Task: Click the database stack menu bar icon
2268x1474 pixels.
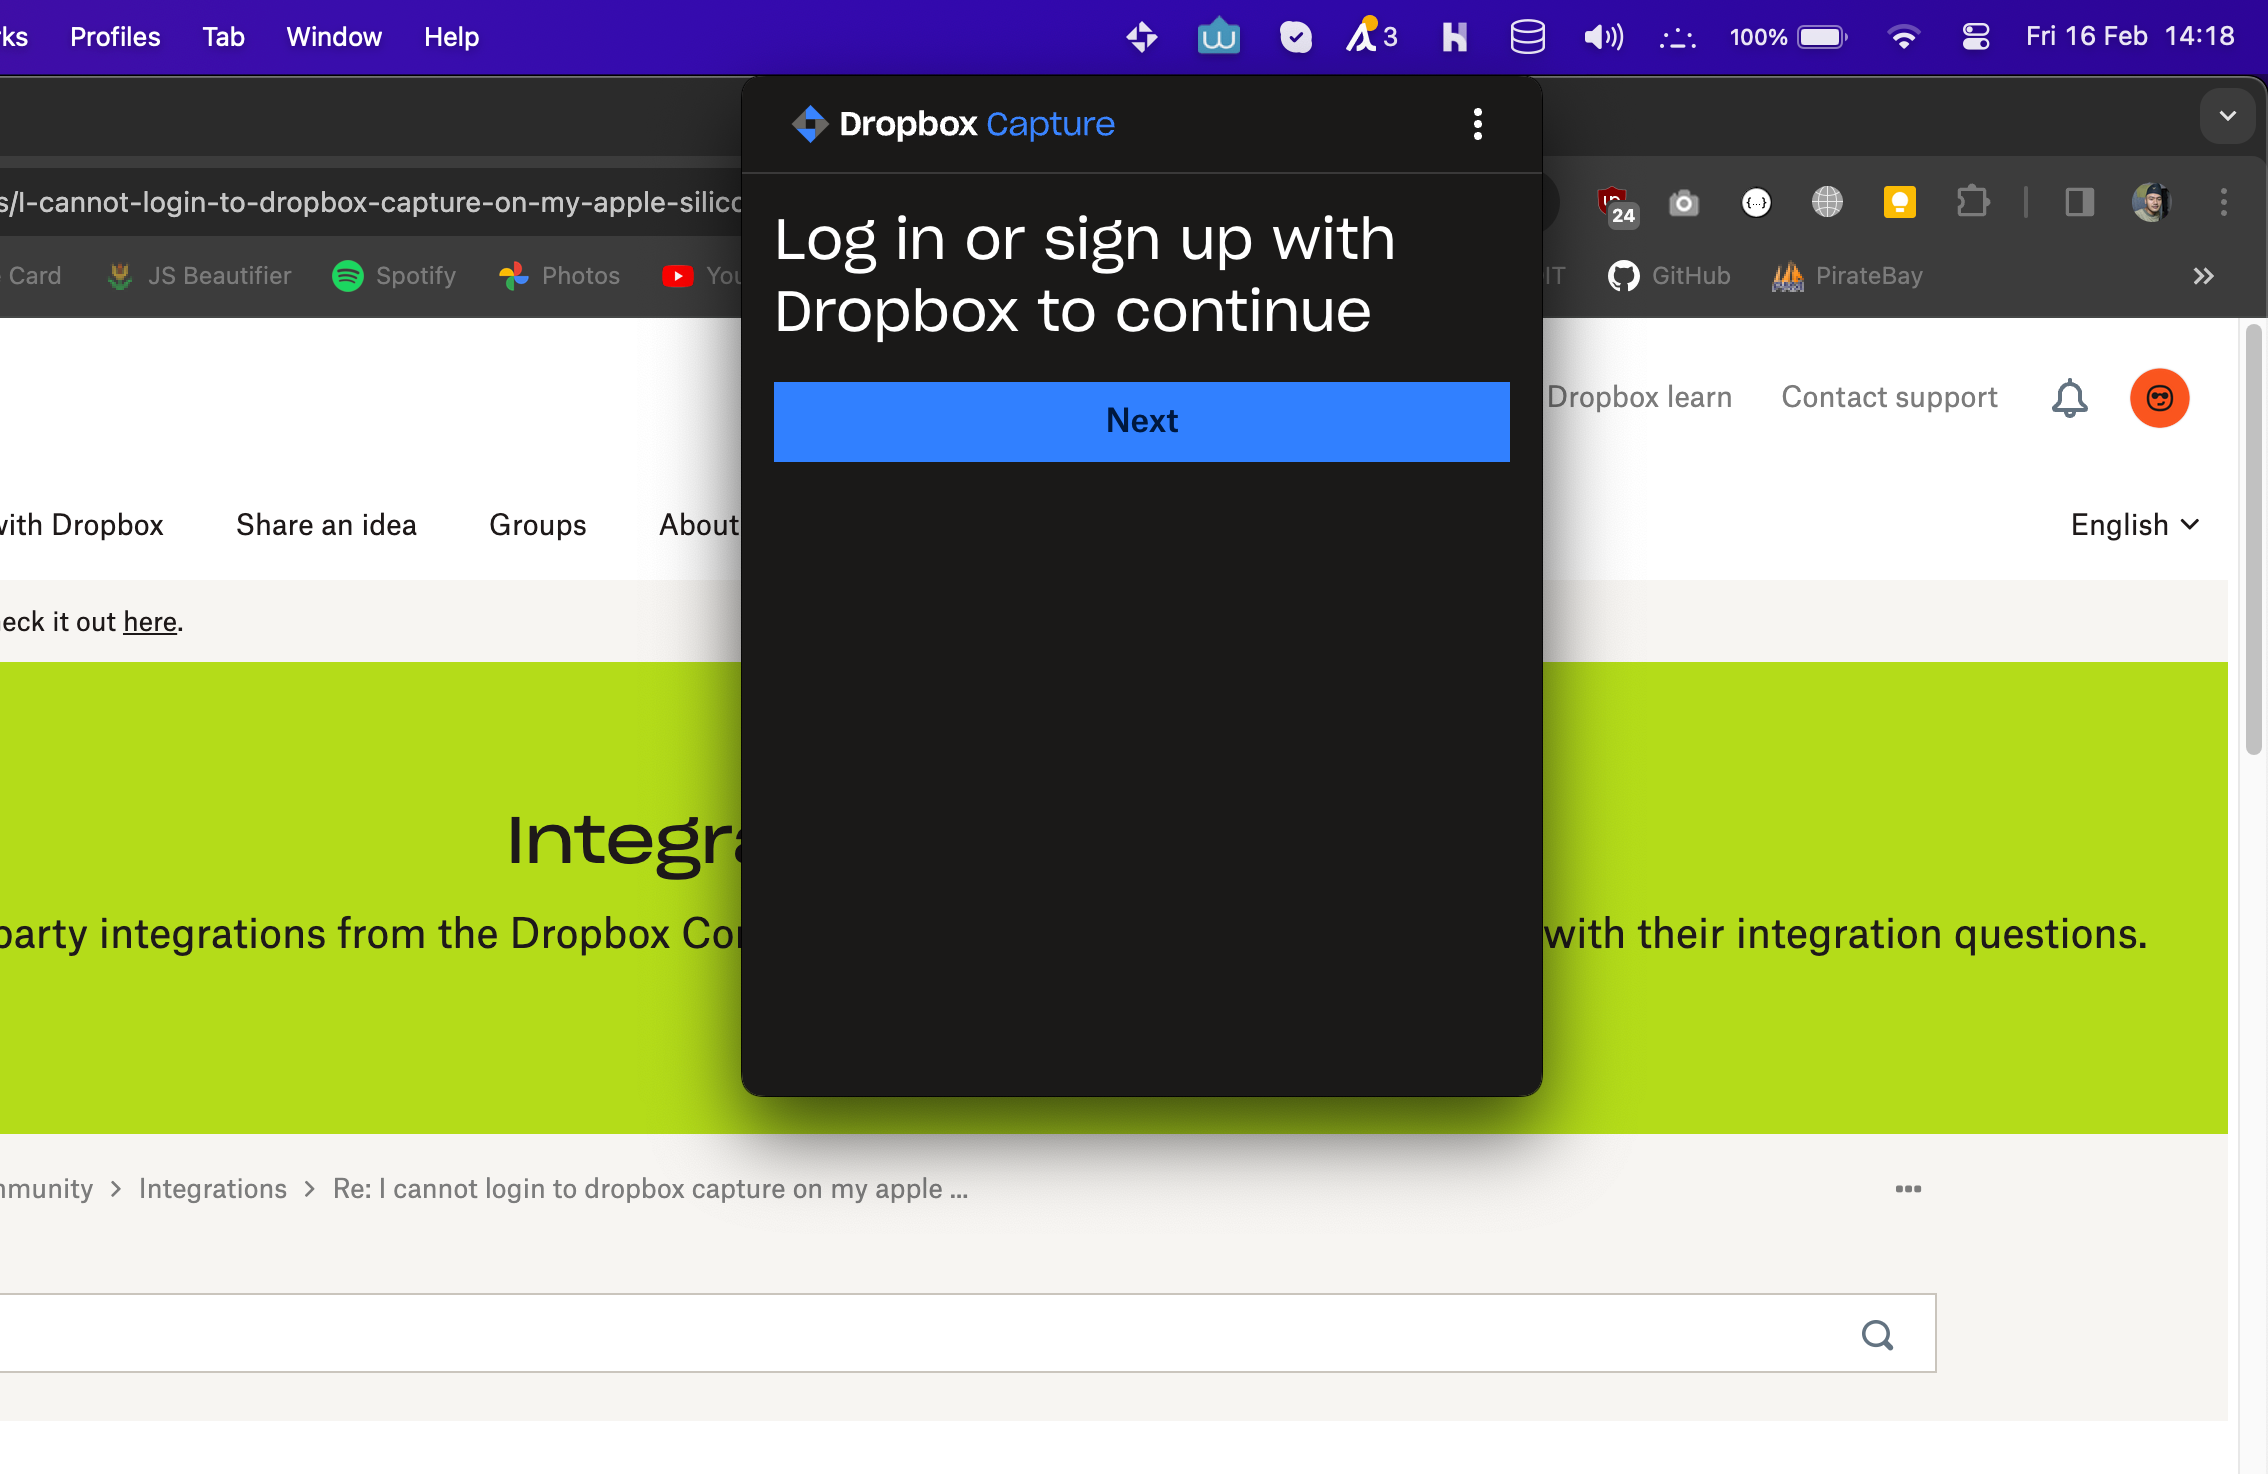Action: point(1527,37)
